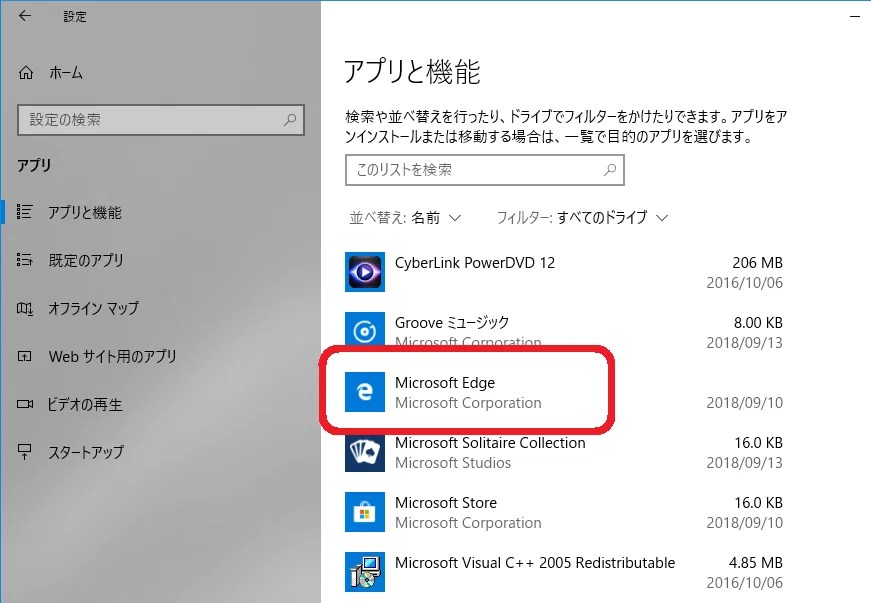Viewport: 871px width, 603px height.
Task: Click Microsoft Studios publisher text
Action: 453,463
